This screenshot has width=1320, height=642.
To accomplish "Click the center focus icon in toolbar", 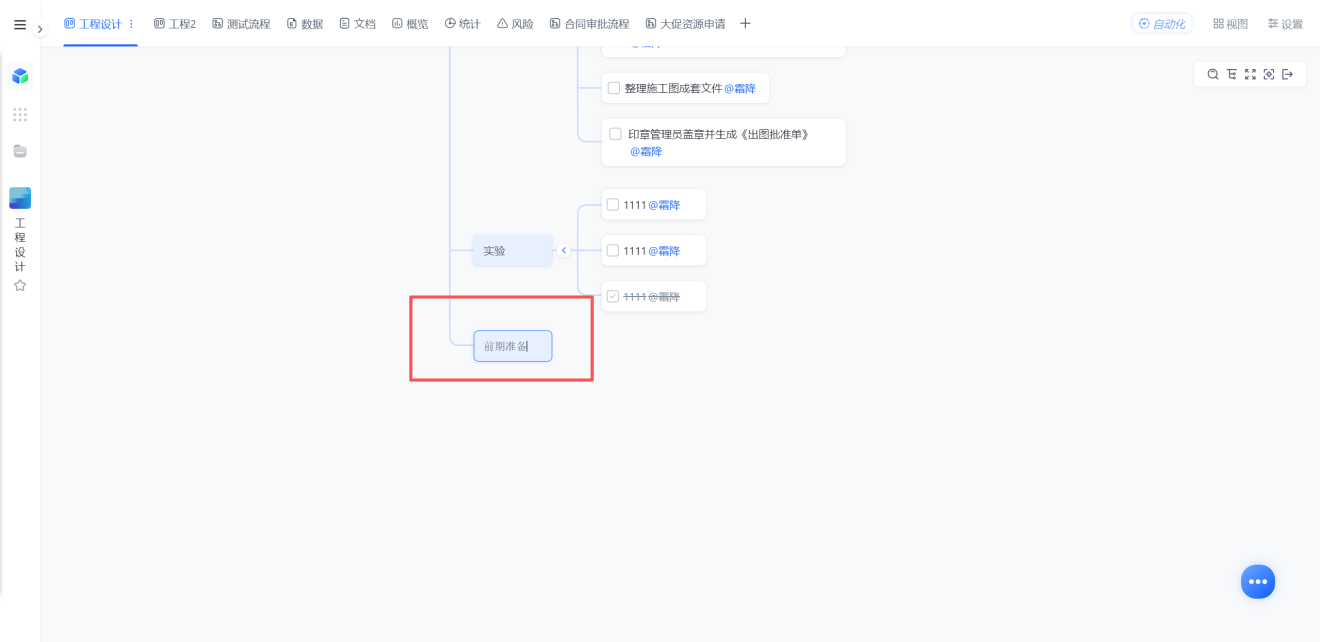I will pos(1269,75).
